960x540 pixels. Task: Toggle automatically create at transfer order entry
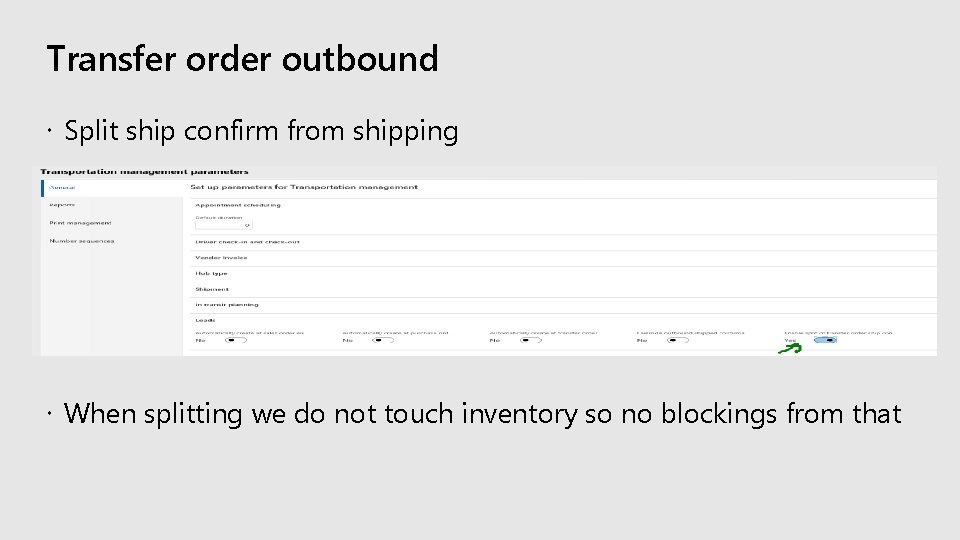click(530, 340)
